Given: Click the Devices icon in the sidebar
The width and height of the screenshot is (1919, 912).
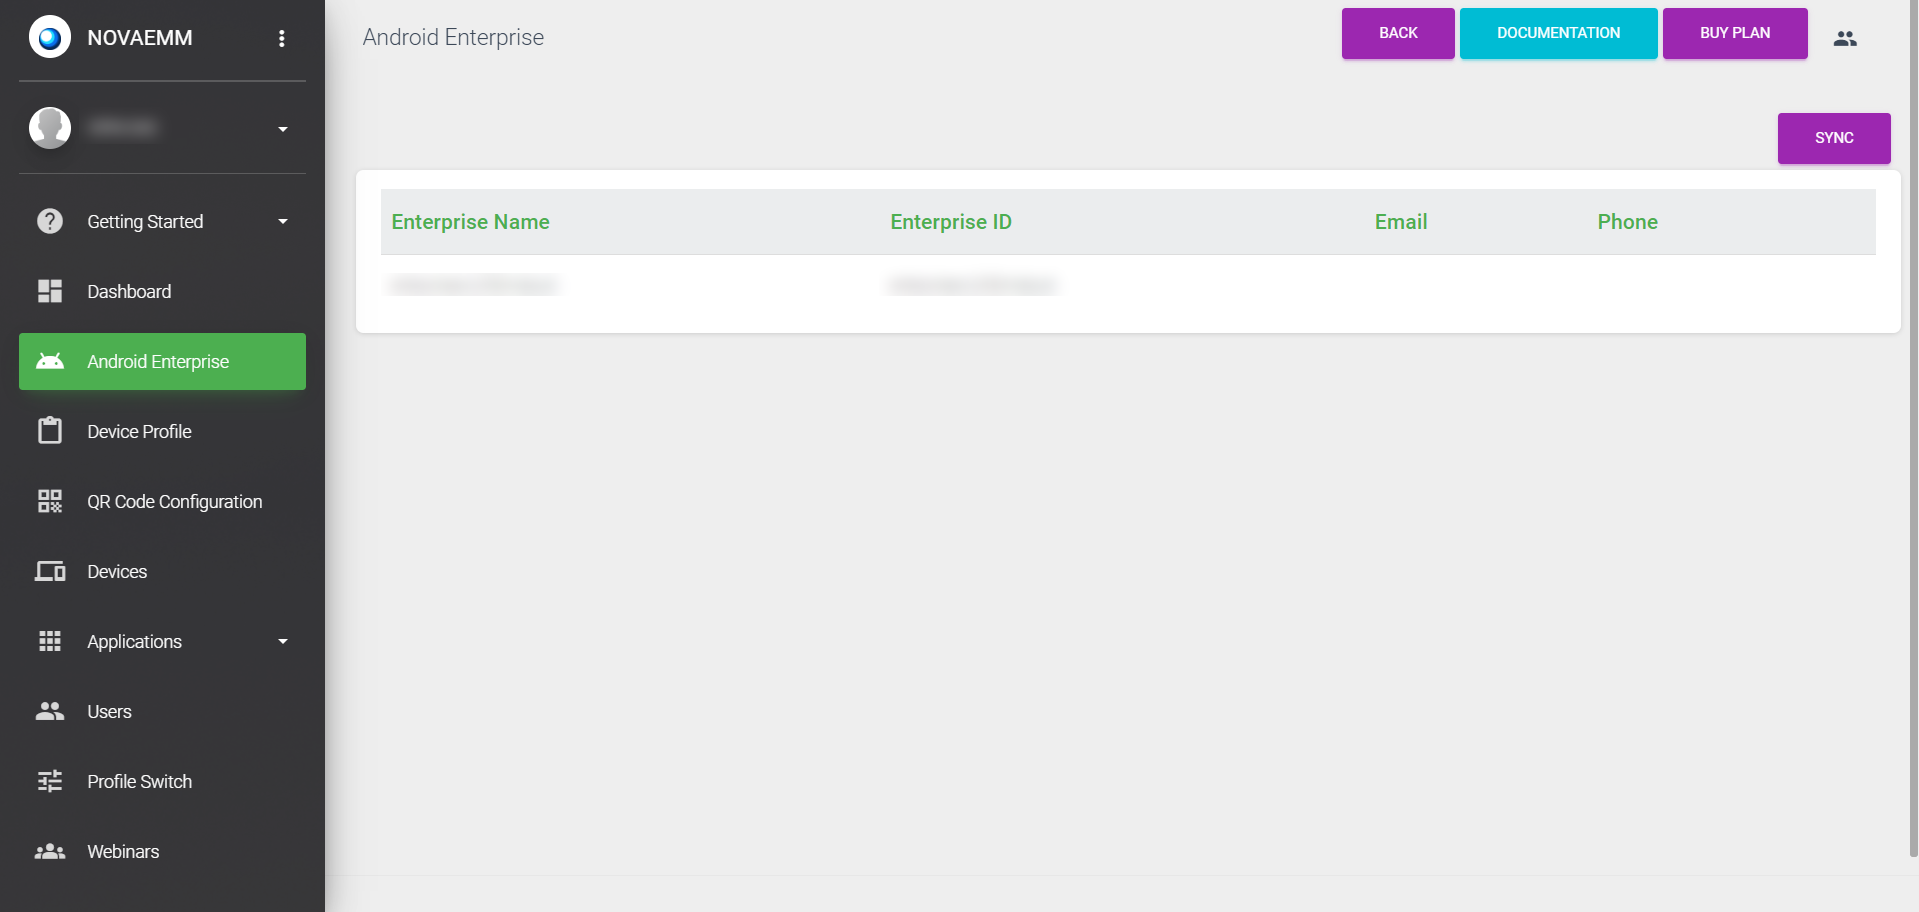Looking at the screenshot, I should click(50, 571).
